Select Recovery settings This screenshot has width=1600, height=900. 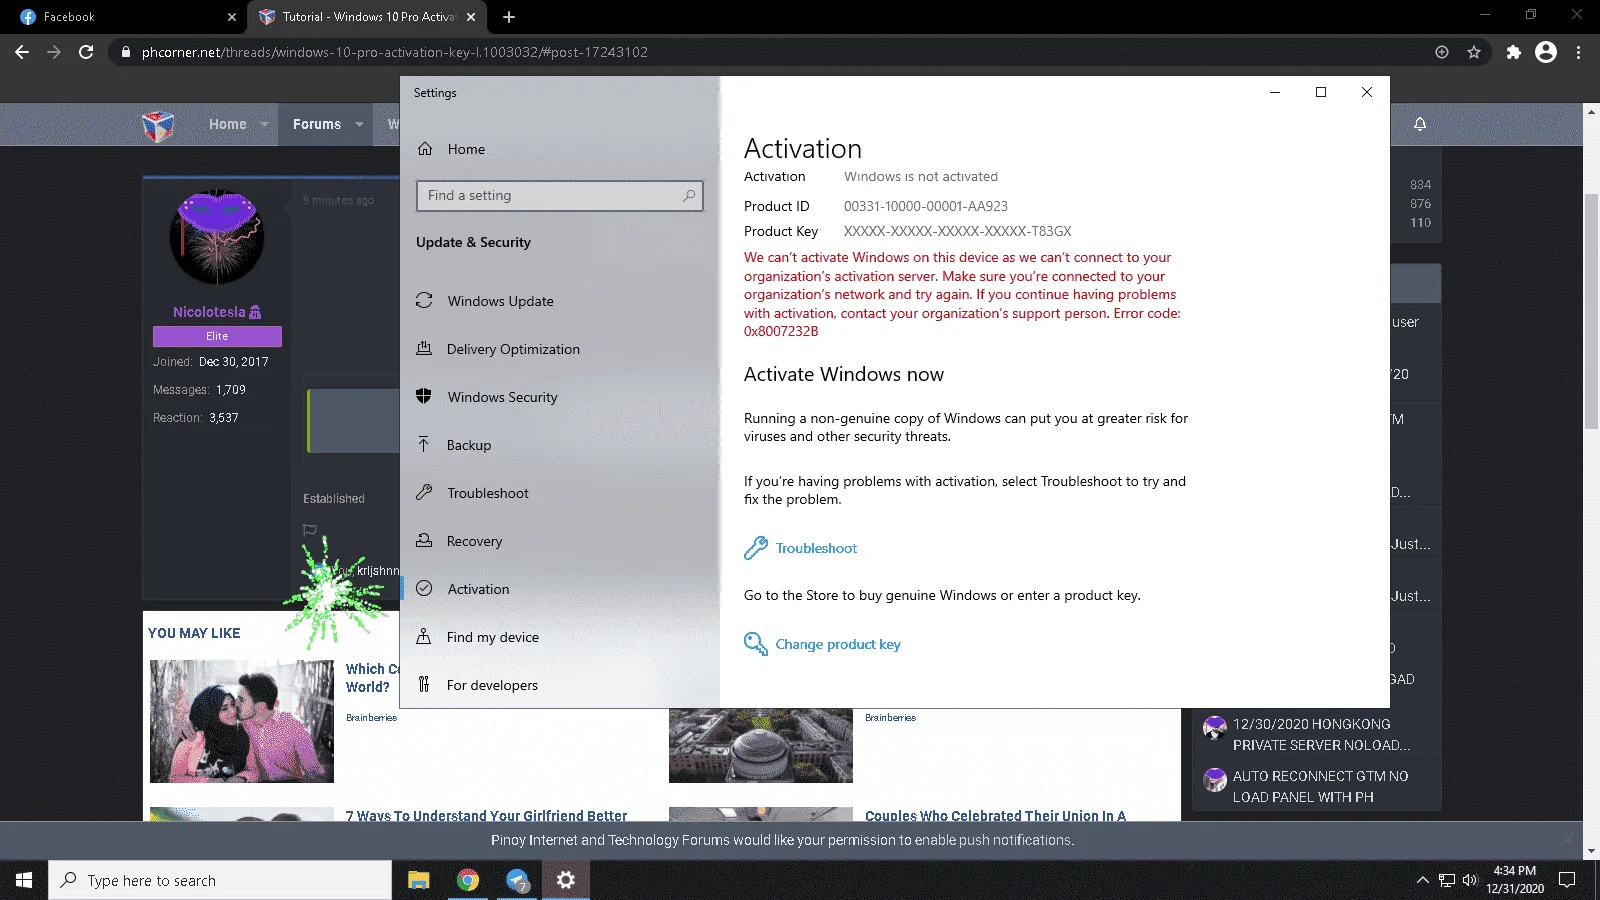[460, 541]
